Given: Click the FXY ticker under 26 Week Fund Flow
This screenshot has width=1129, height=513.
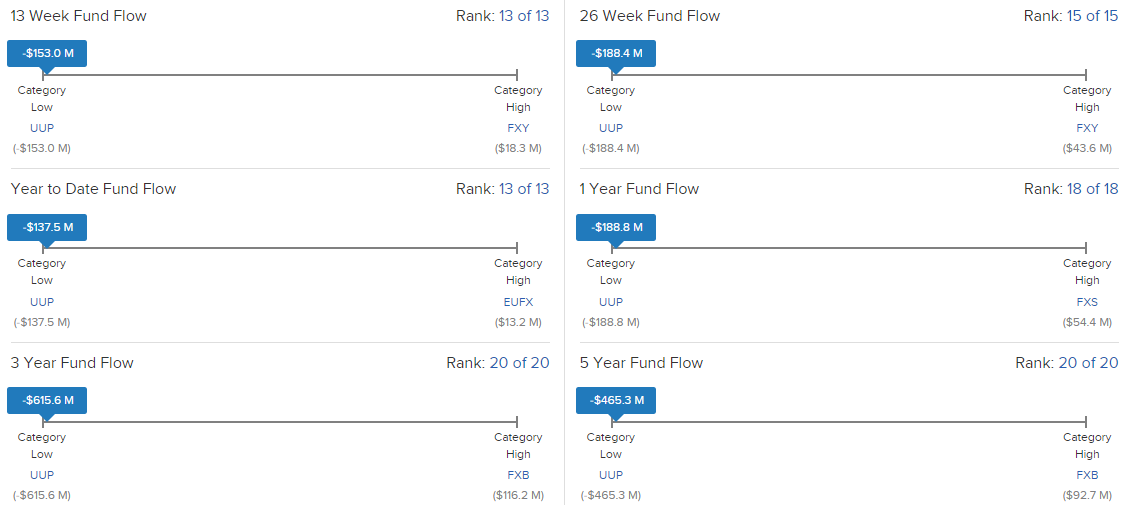Looking at the screenshot, I should (x=1087, y=128).
